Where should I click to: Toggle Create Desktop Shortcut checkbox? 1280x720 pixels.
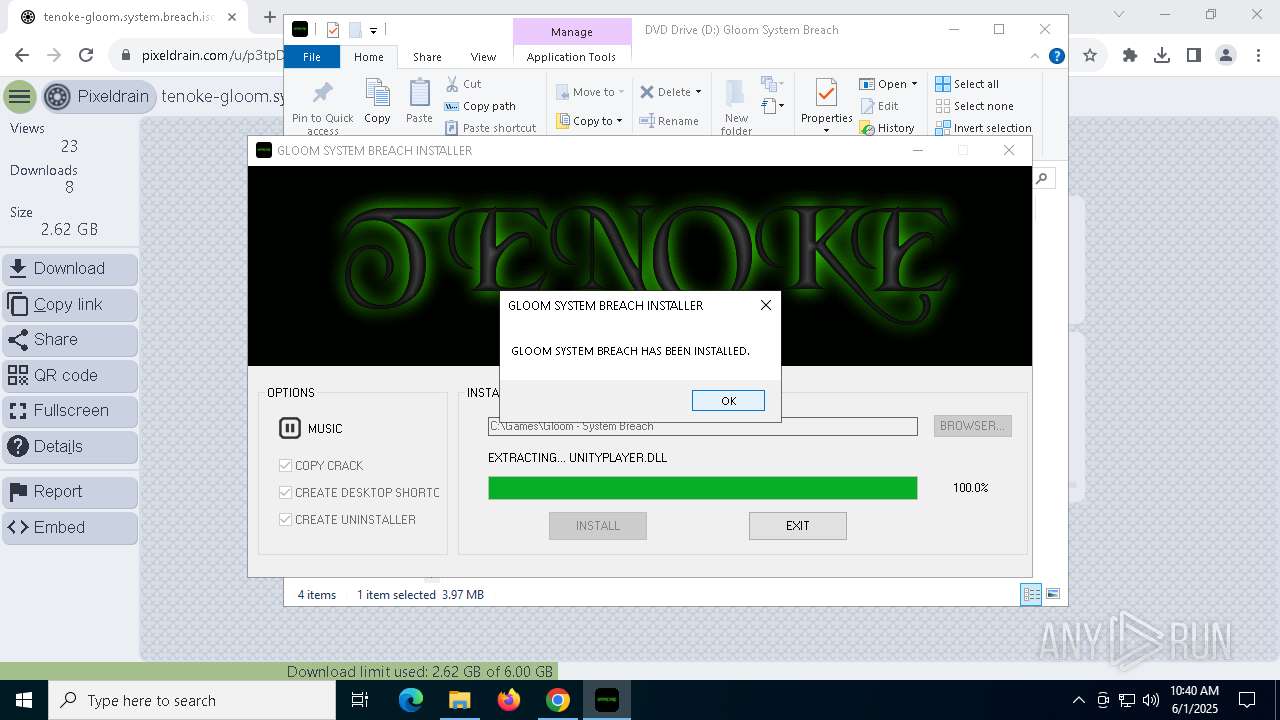click(x=285, y=492)
